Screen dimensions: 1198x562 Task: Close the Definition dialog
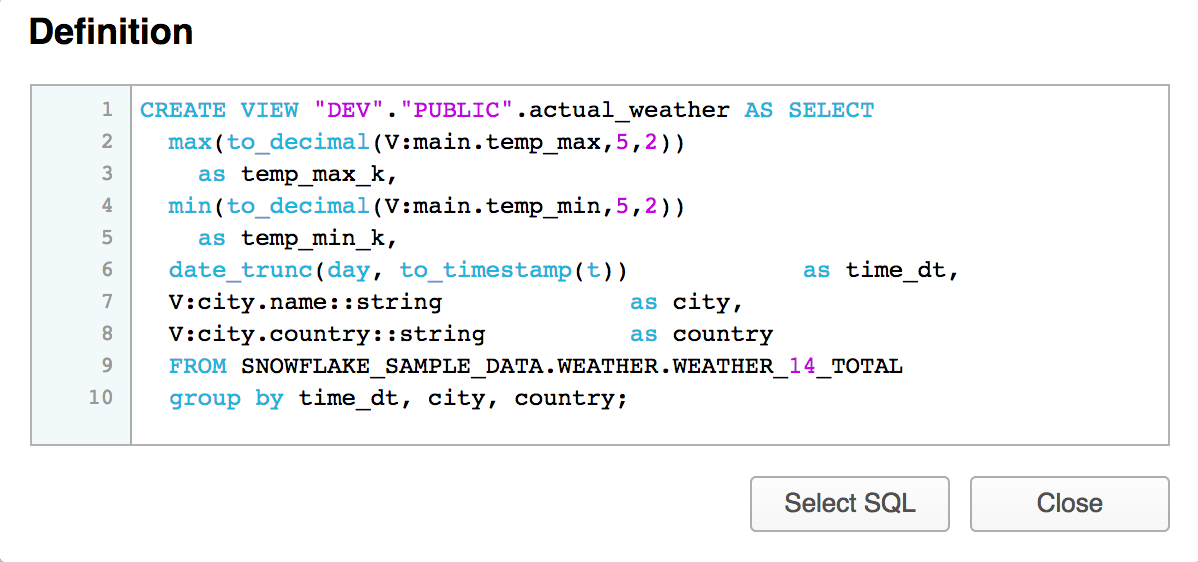pyautogui.click(x=1069, y=503)
